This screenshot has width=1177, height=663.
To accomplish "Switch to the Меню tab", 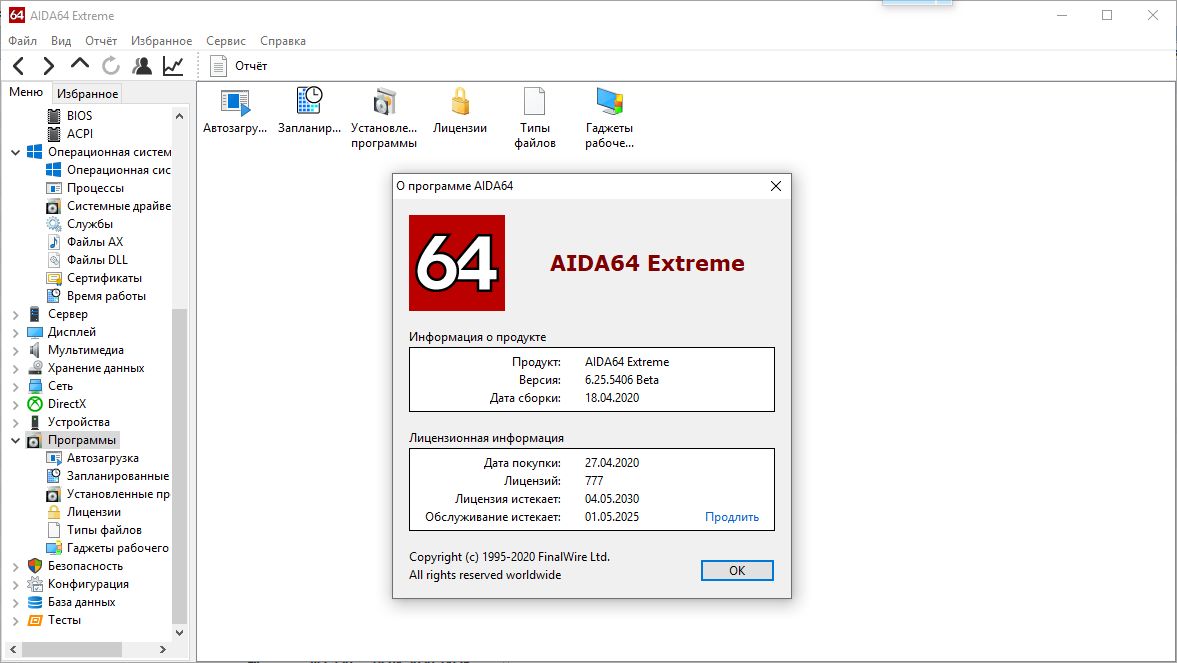I will (x=26, y=92).
